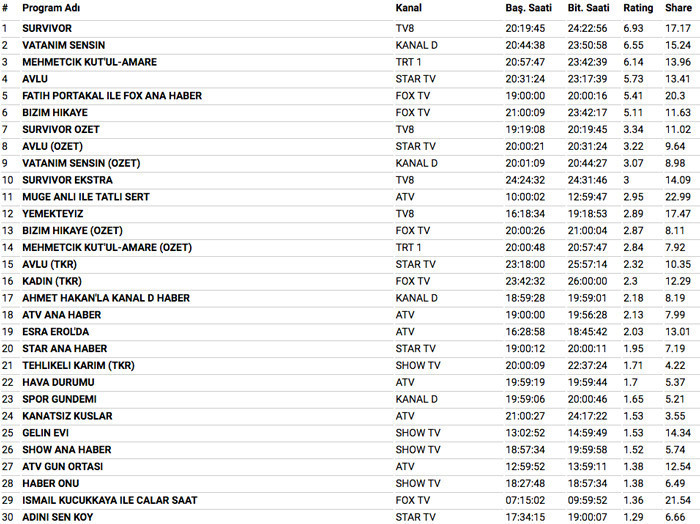Sort by the Kanal column header
This screenshot has width=700, height=524.
coord(408,8)
